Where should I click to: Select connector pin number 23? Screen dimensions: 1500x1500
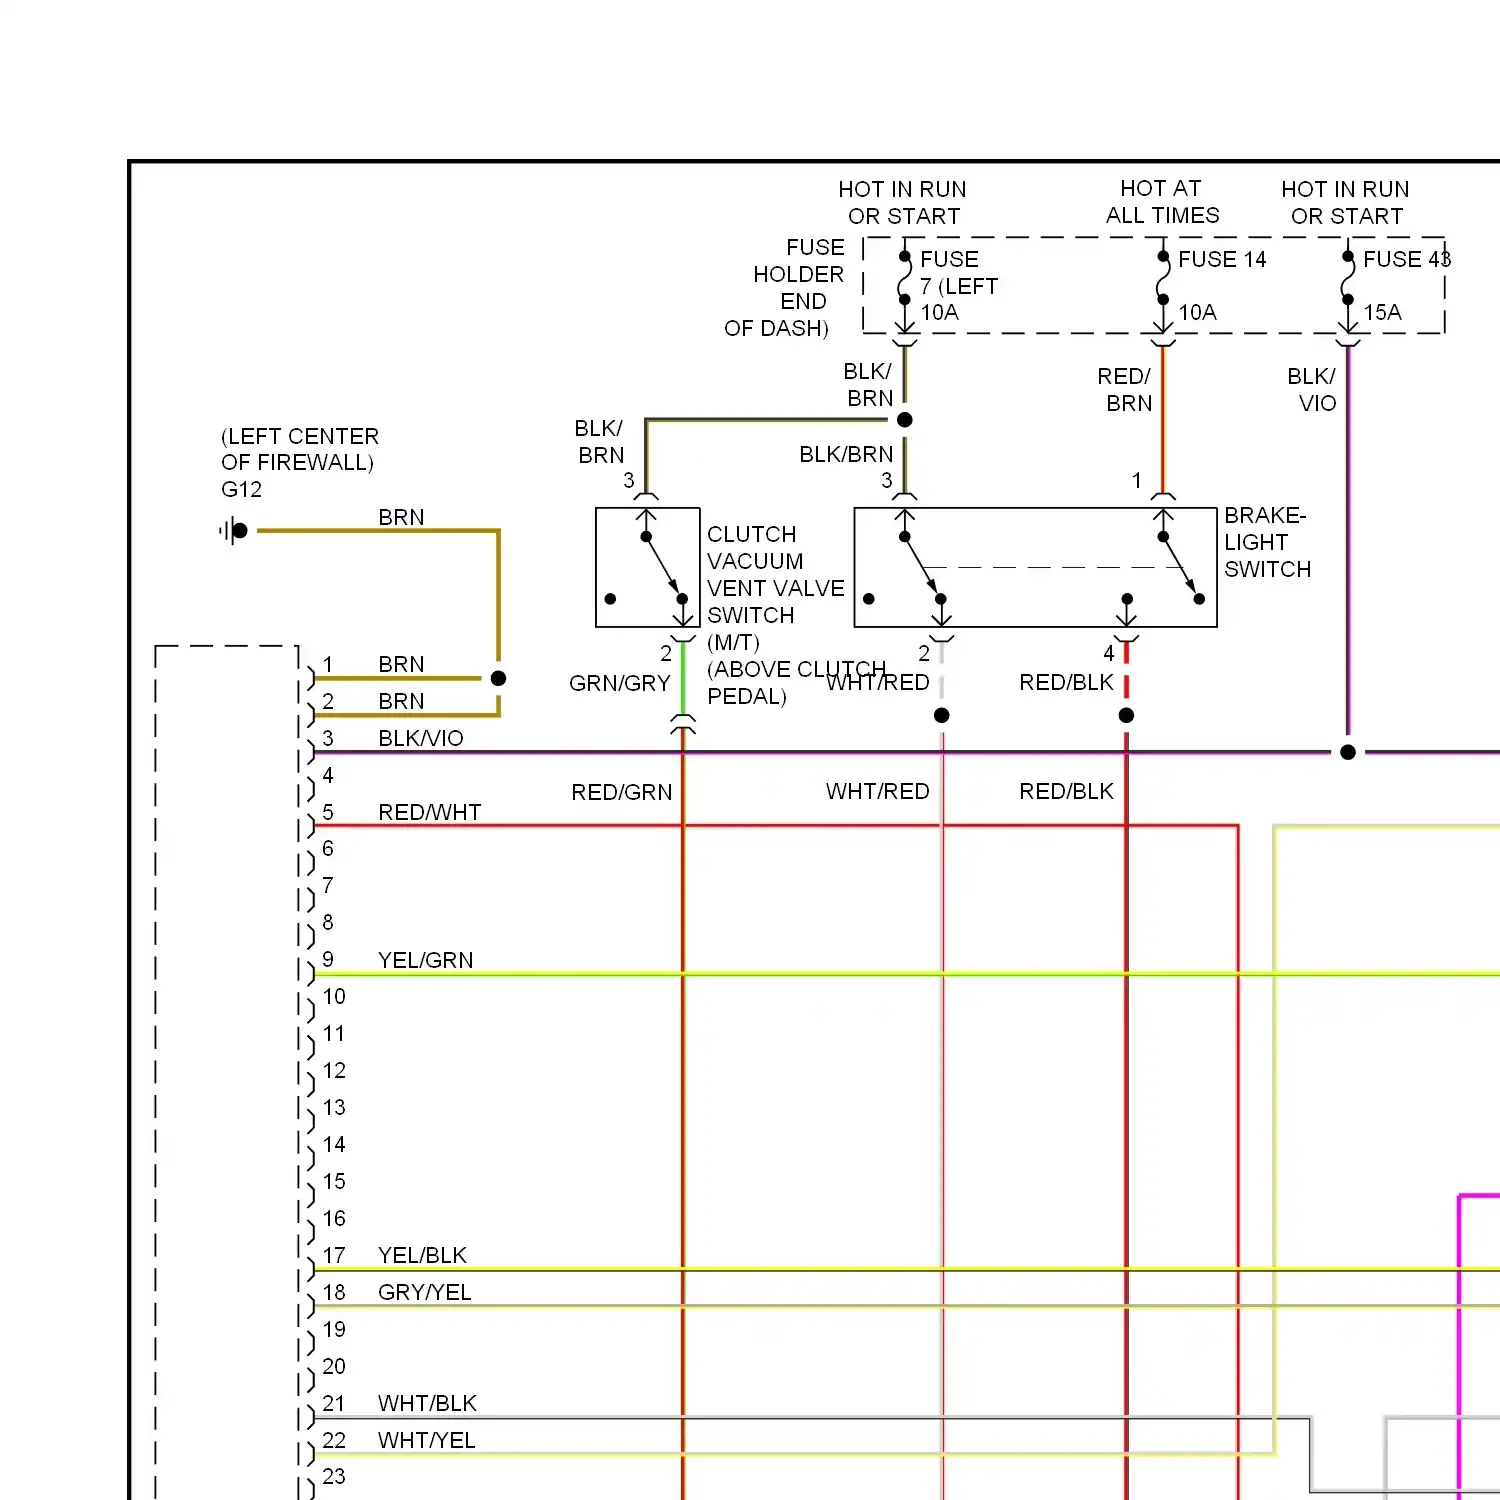point(334,1476)
